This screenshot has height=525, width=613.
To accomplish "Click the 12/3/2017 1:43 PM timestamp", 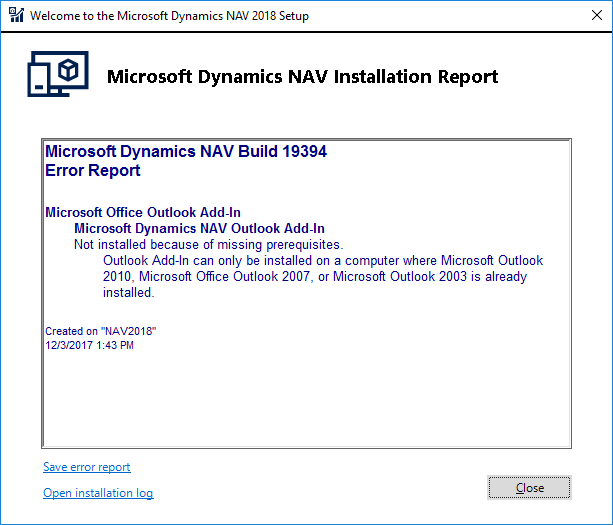I will coord(89,345).
